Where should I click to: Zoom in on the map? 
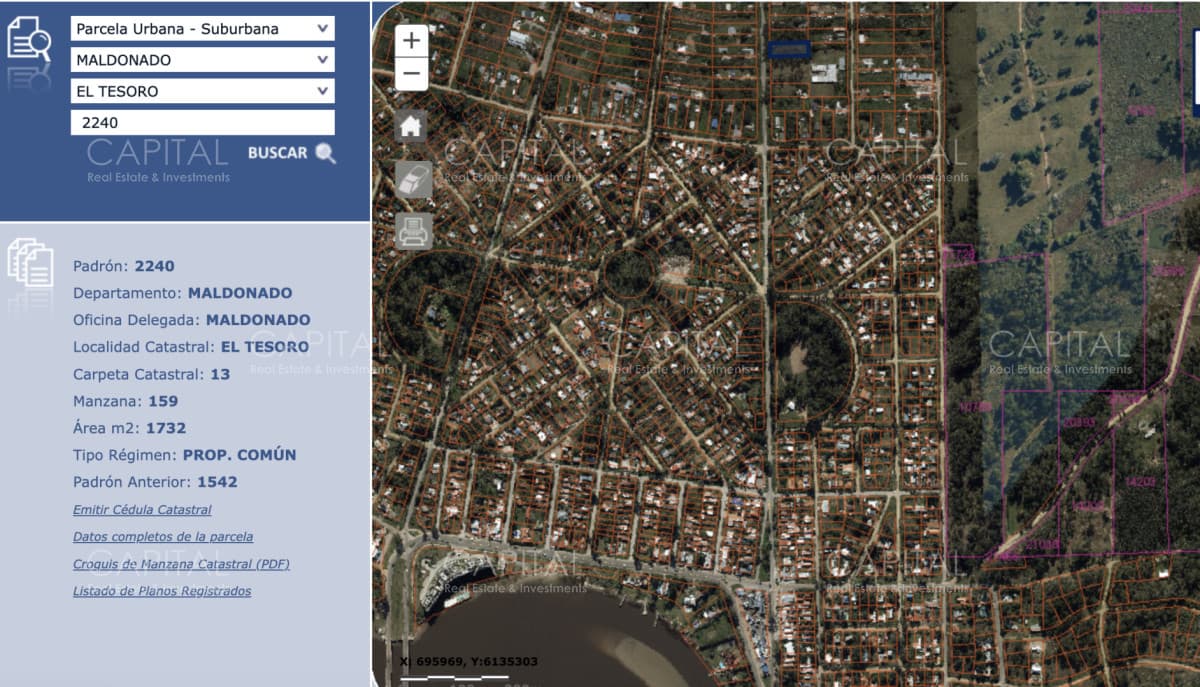click(x=412, y=41)
